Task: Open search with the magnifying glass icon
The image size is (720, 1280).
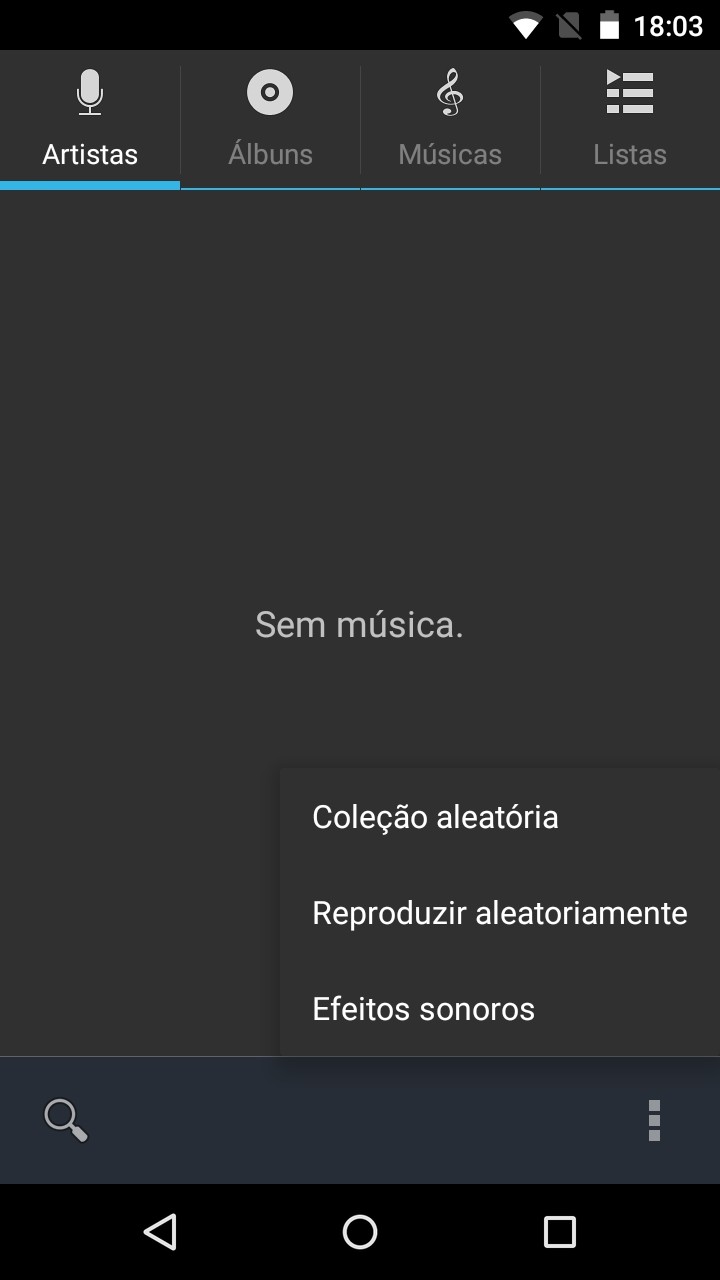Action: 66,1120
